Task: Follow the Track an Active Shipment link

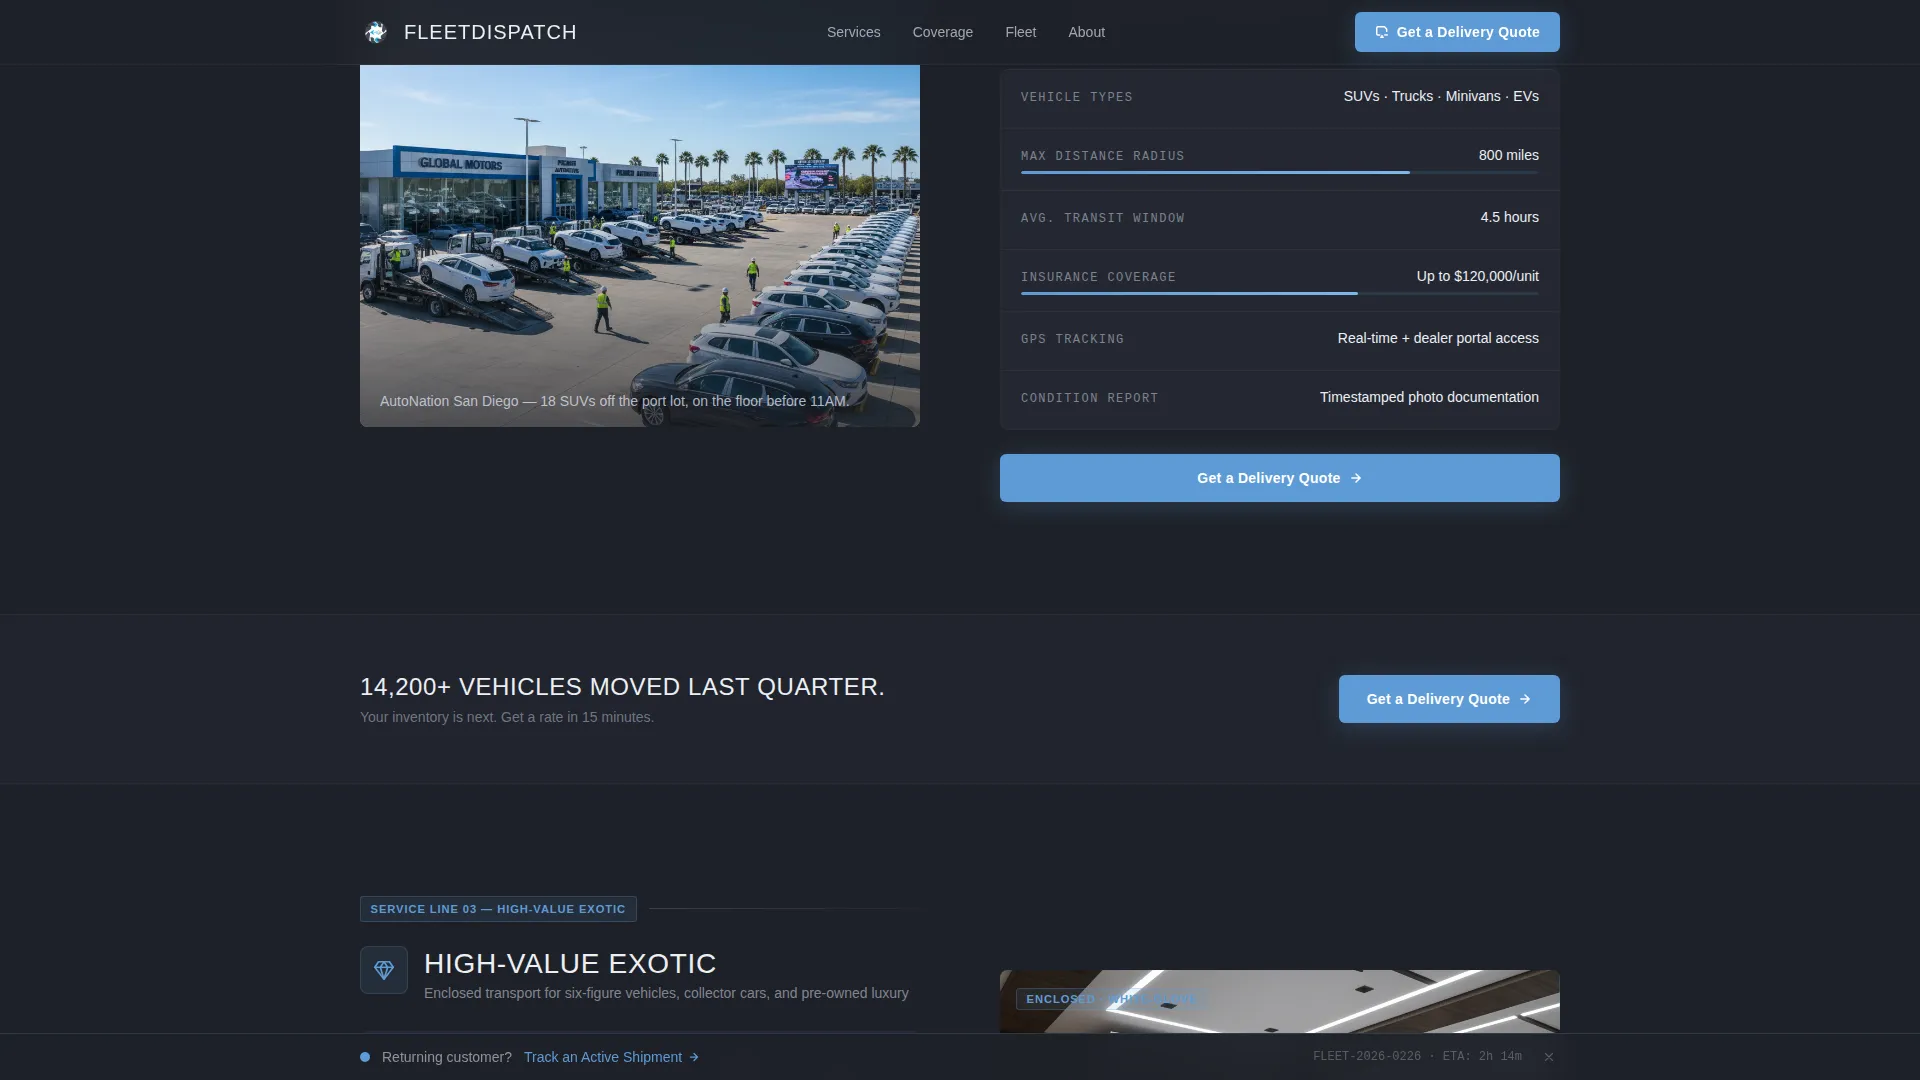Action: [x=611, y=1057]
